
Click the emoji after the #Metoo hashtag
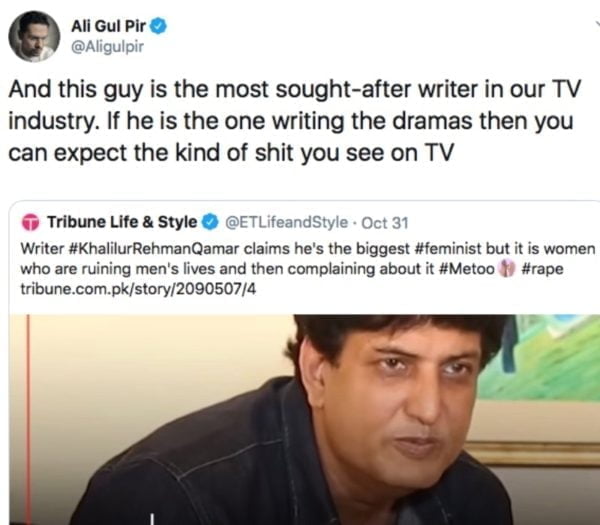(507, 269)
